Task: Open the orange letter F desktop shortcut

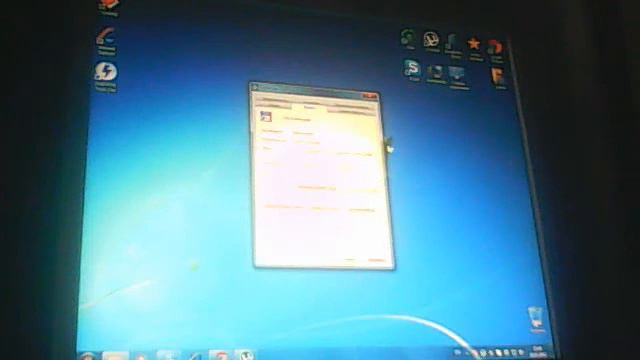Action: pos(498,78)
